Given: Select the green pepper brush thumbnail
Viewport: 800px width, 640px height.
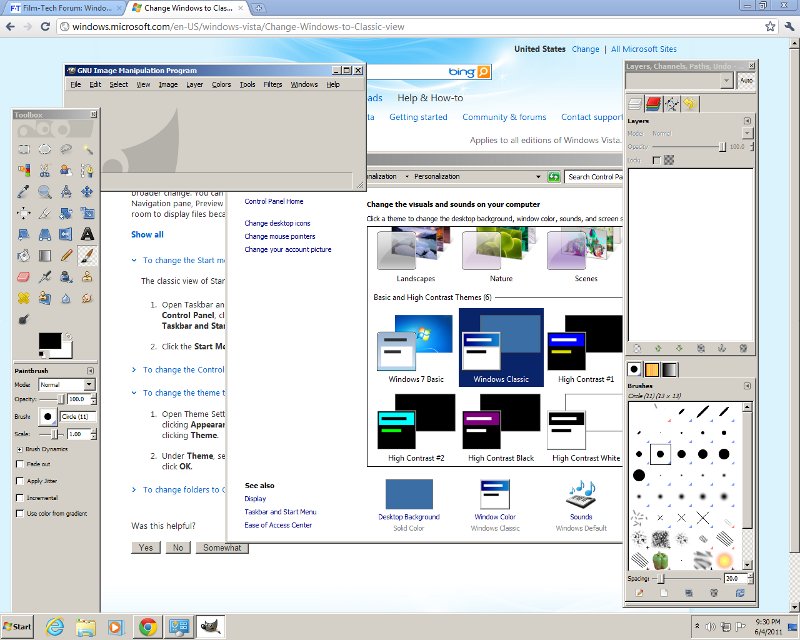Looking at the screenshot, I should pos(660,561).
